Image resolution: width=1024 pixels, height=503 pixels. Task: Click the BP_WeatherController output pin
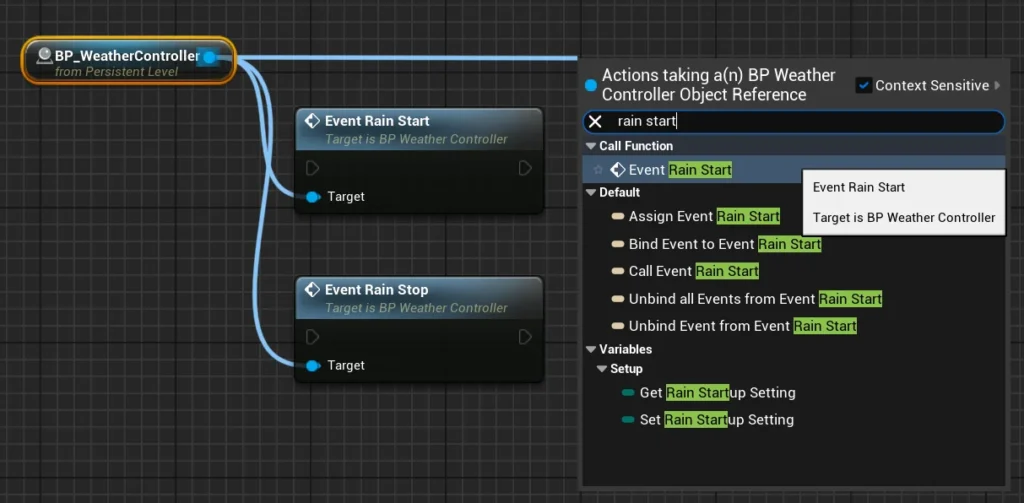pos(209,57)
